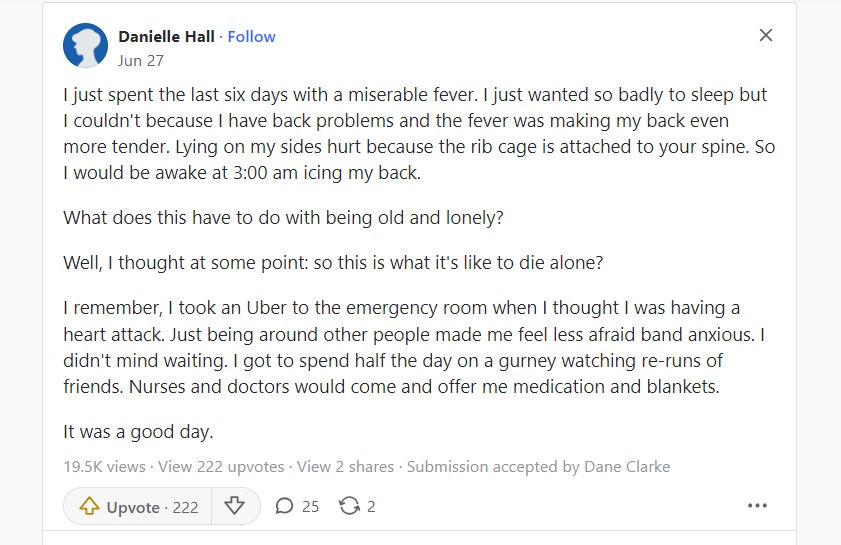Click the 'old and lonely' question paragraph
Image resolution: width=841 pixels, height=545 pixels.
(x=283, y=218)
